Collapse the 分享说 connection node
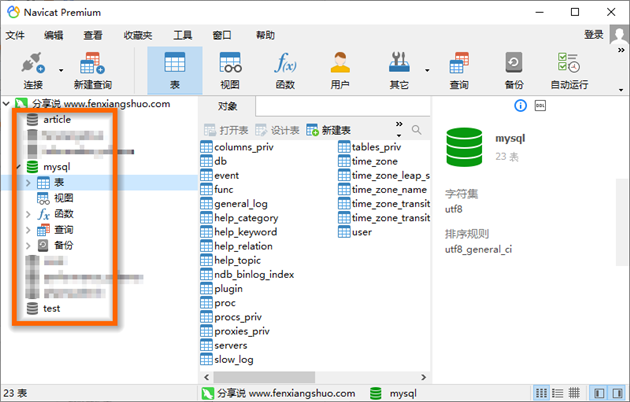 click(6, 104)
